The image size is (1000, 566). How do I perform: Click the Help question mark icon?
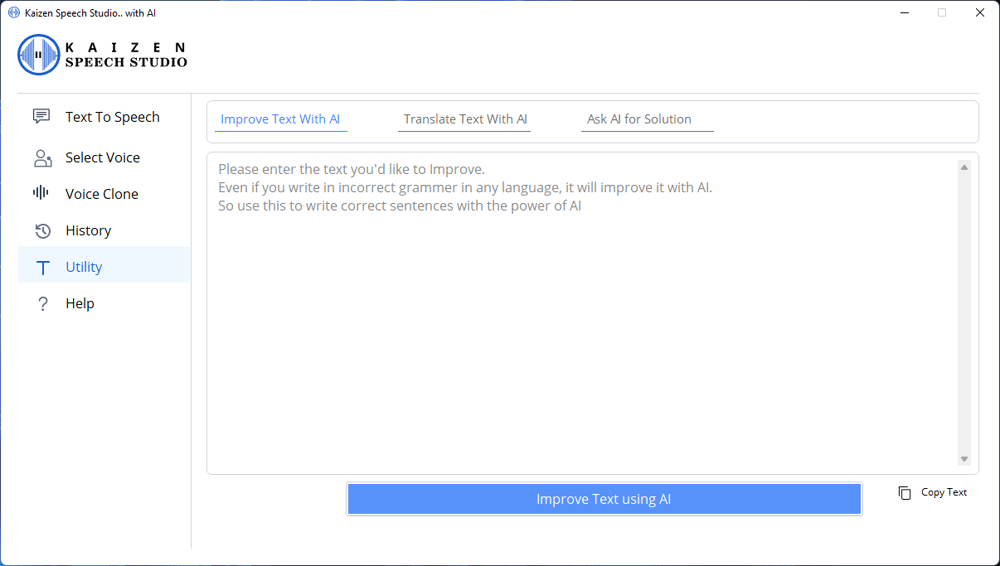click(x=42, y=304)
